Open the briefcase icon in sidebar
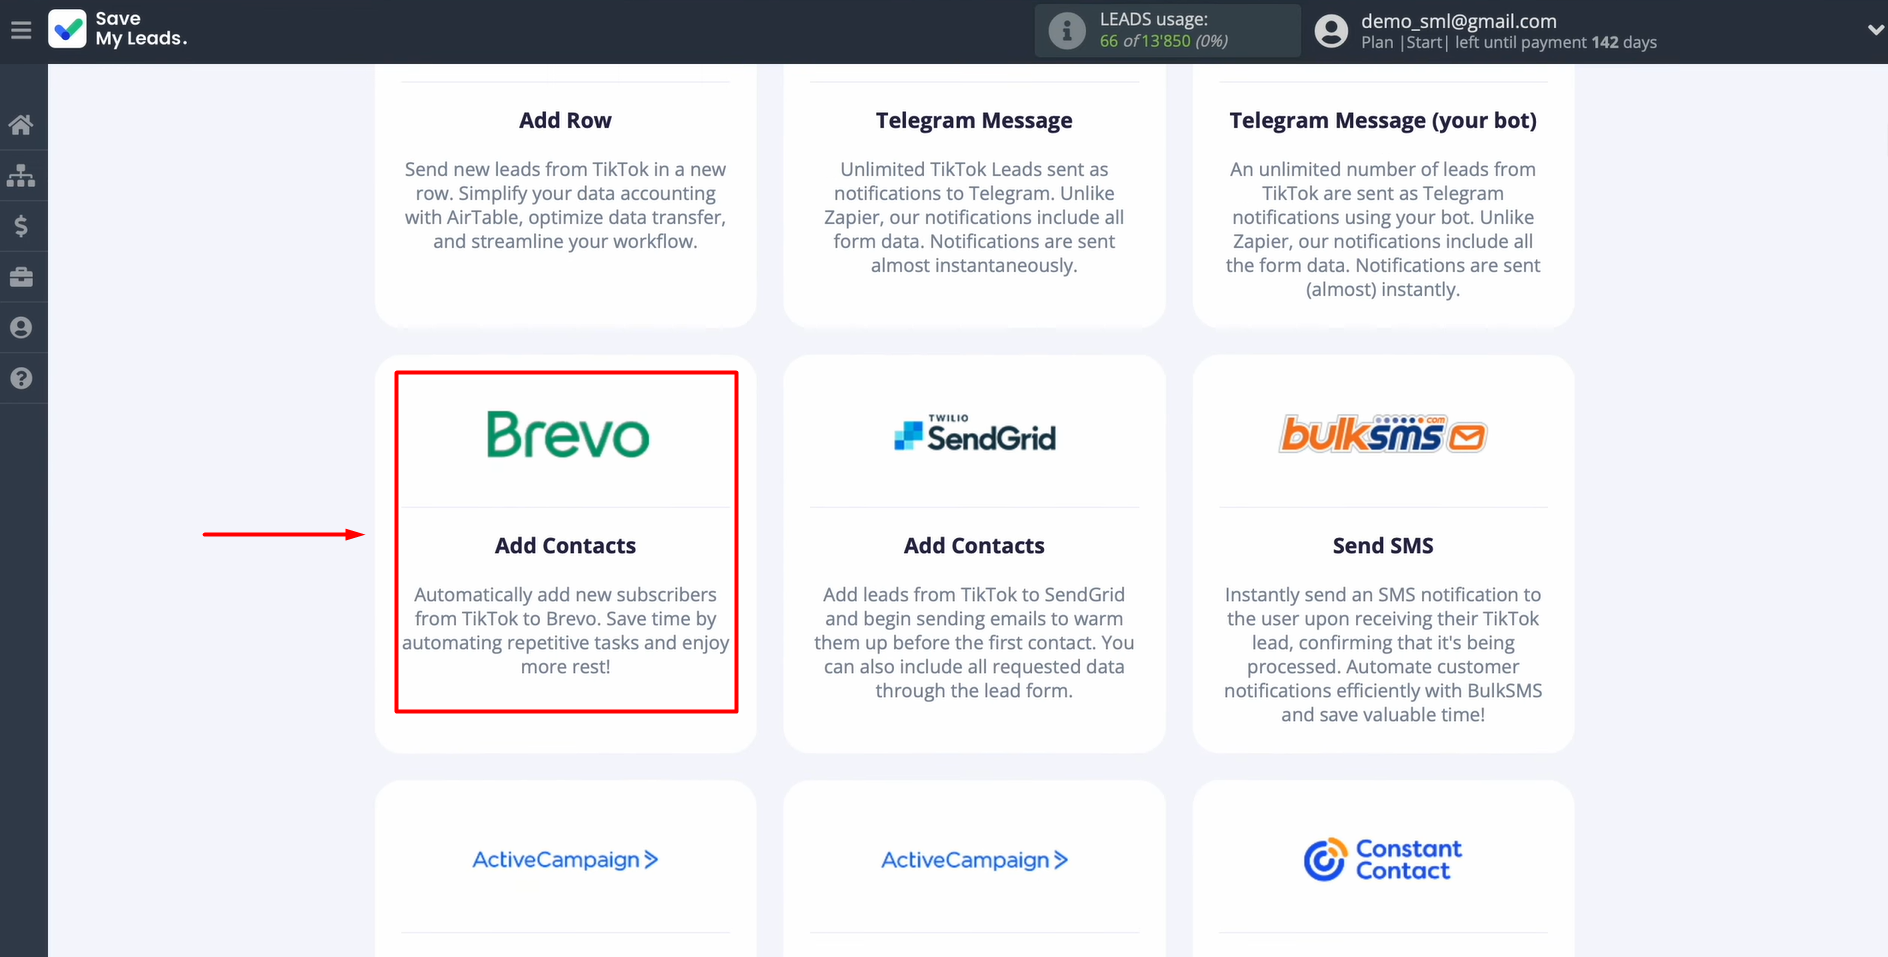1888x957 pixels. [21, 277]
